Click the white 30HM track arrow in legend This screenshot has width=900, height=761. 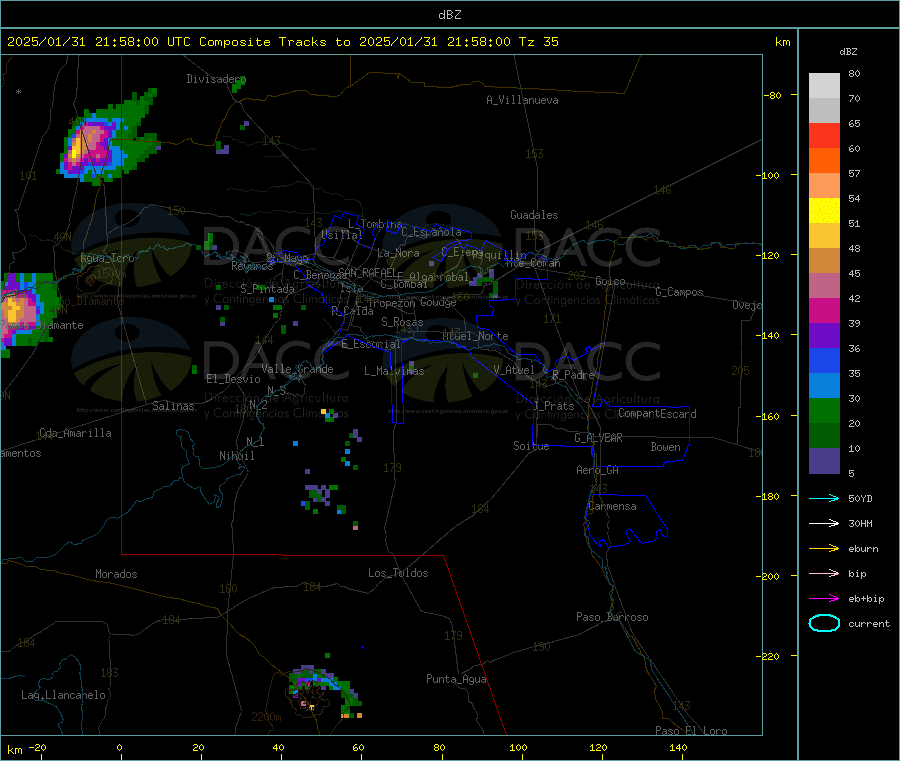824,523
